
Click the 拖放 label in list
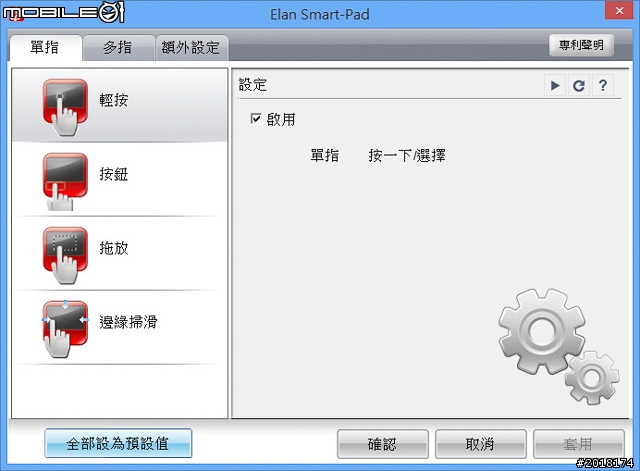tap(114, 248)
